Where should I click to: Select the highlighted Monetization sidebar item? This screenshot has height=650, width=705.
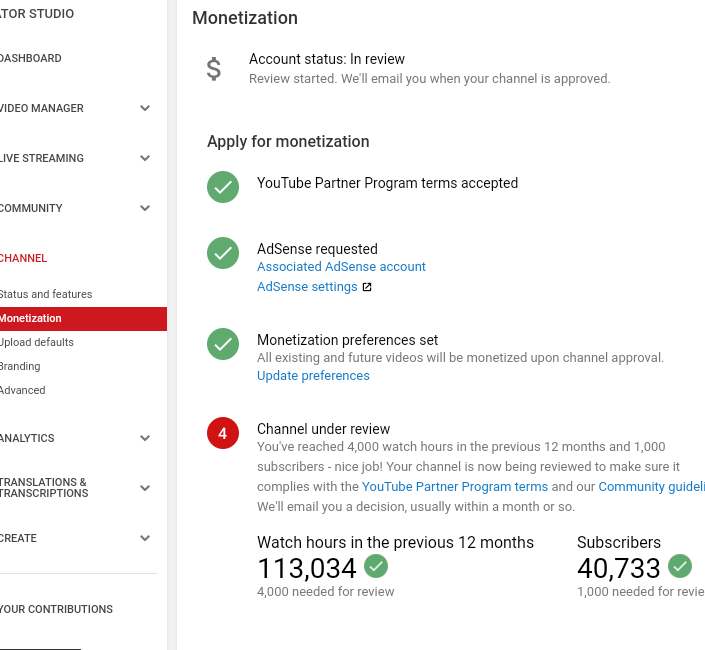(83, 318)
